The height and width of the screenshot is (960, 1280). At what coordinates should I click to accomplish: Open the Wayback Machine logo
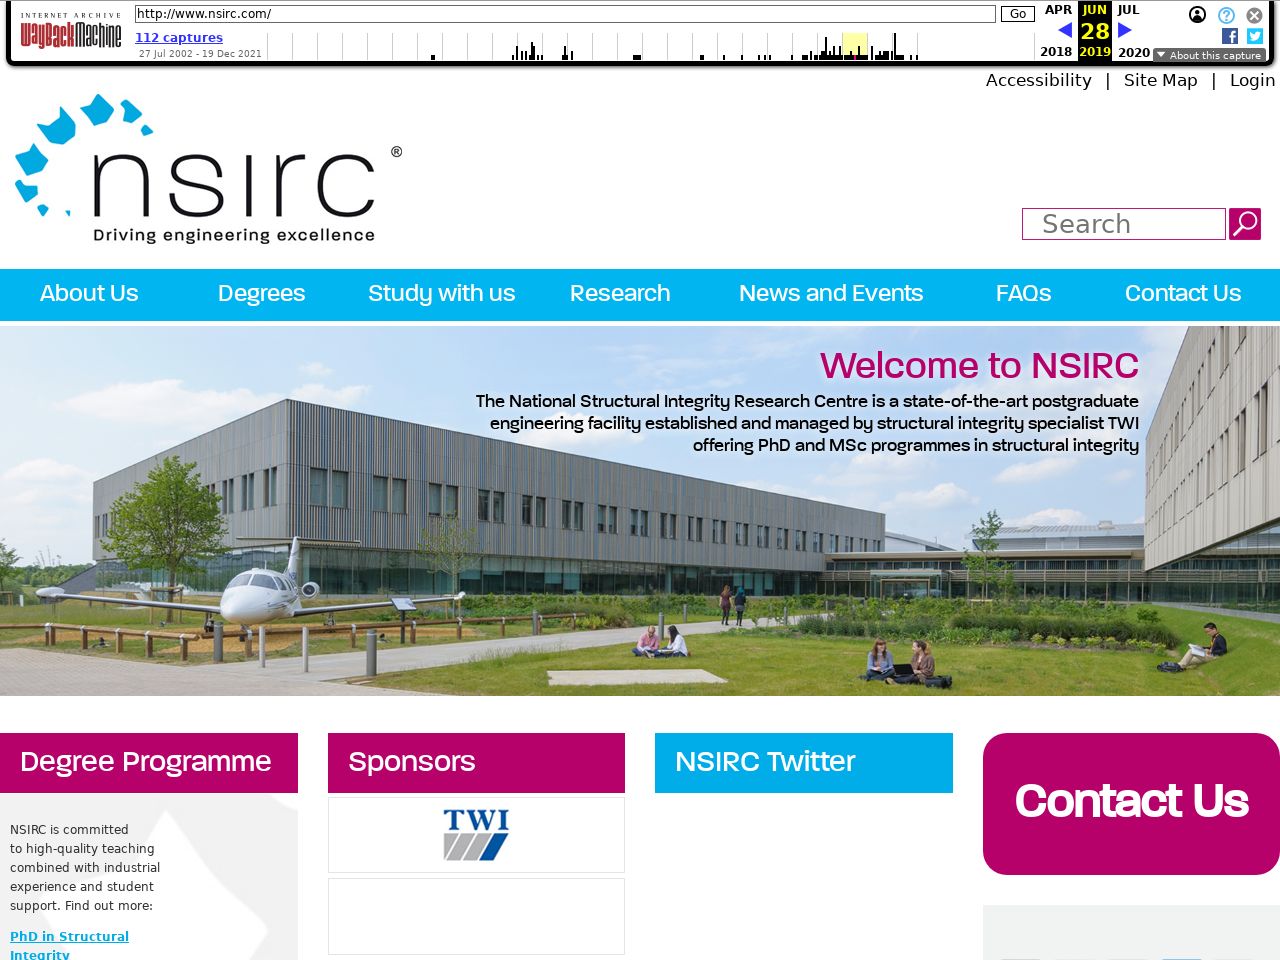coord(70,33)
